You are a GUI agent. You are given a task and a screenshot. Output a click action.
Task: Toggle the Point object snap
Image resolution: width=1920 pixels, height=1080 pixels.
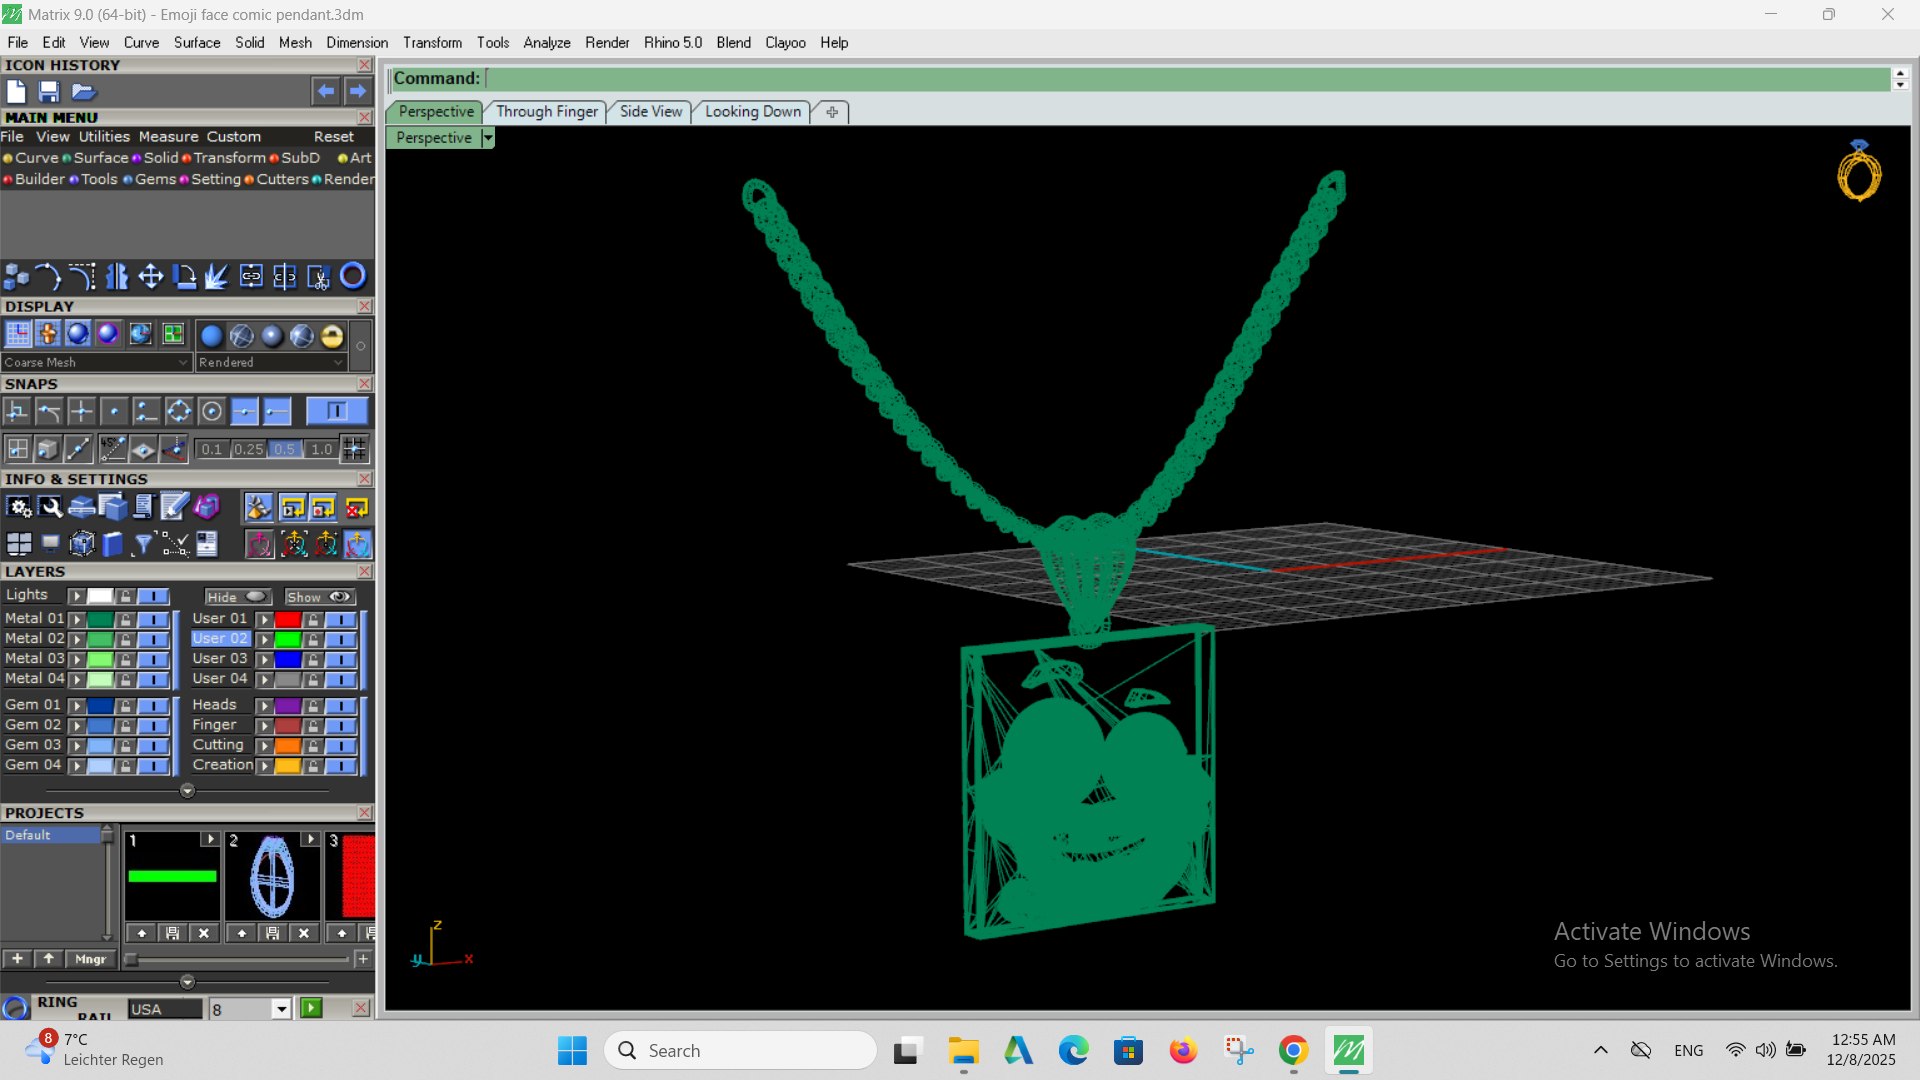pyautogui.click(x=114, y=411)
